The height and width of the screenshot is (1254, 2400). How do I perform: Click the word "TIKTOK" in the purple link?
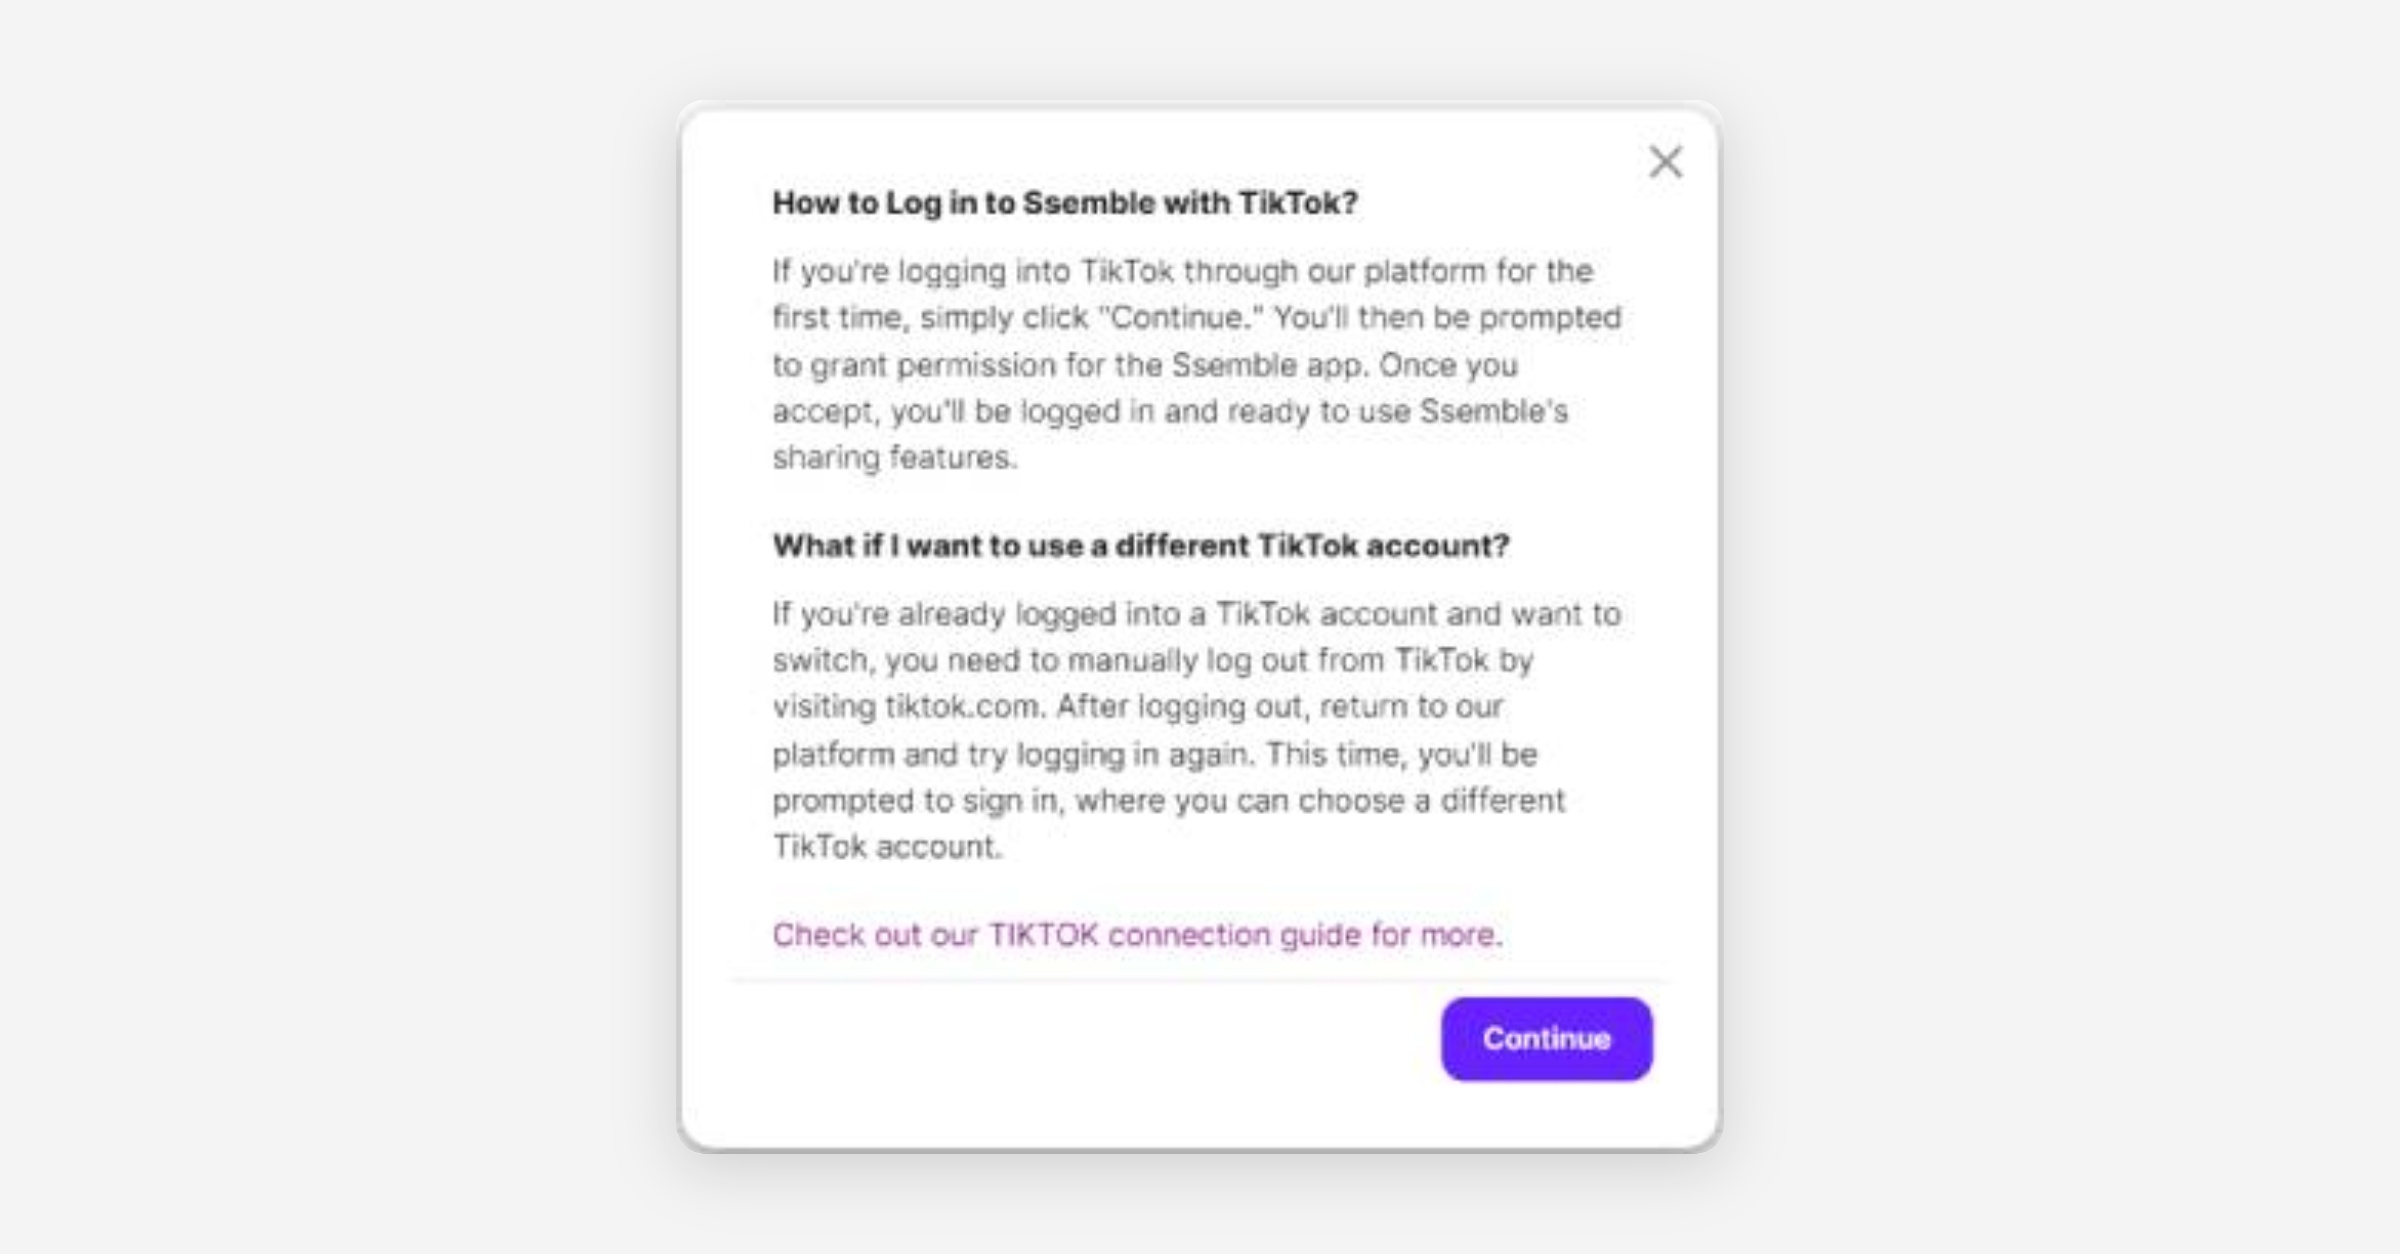(x=1043, y=935)
